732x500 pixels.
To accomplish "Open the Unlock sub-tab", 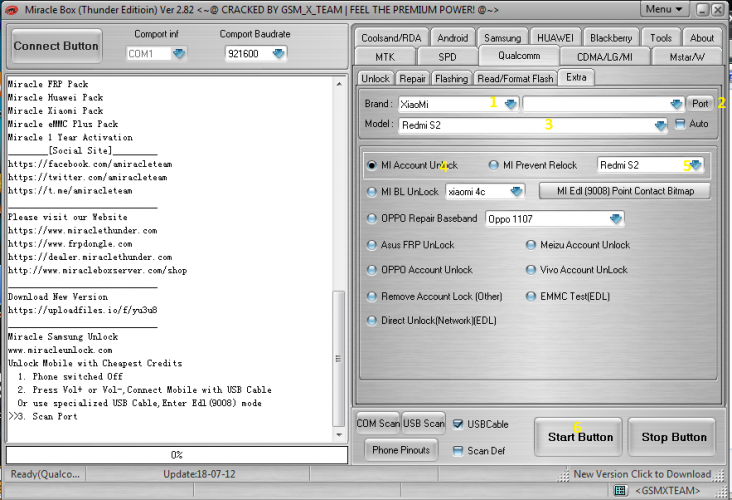I will 375,78.
